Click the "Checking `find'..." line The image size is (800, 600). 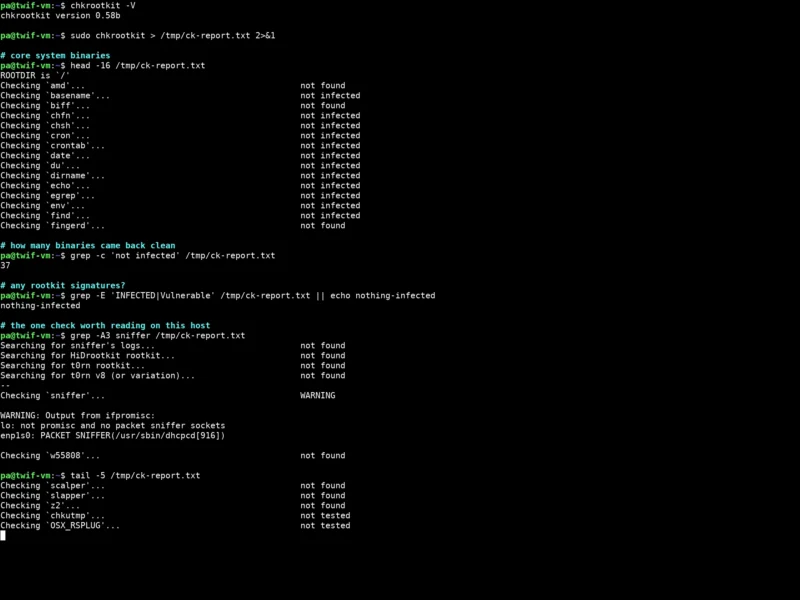point(45,216)
